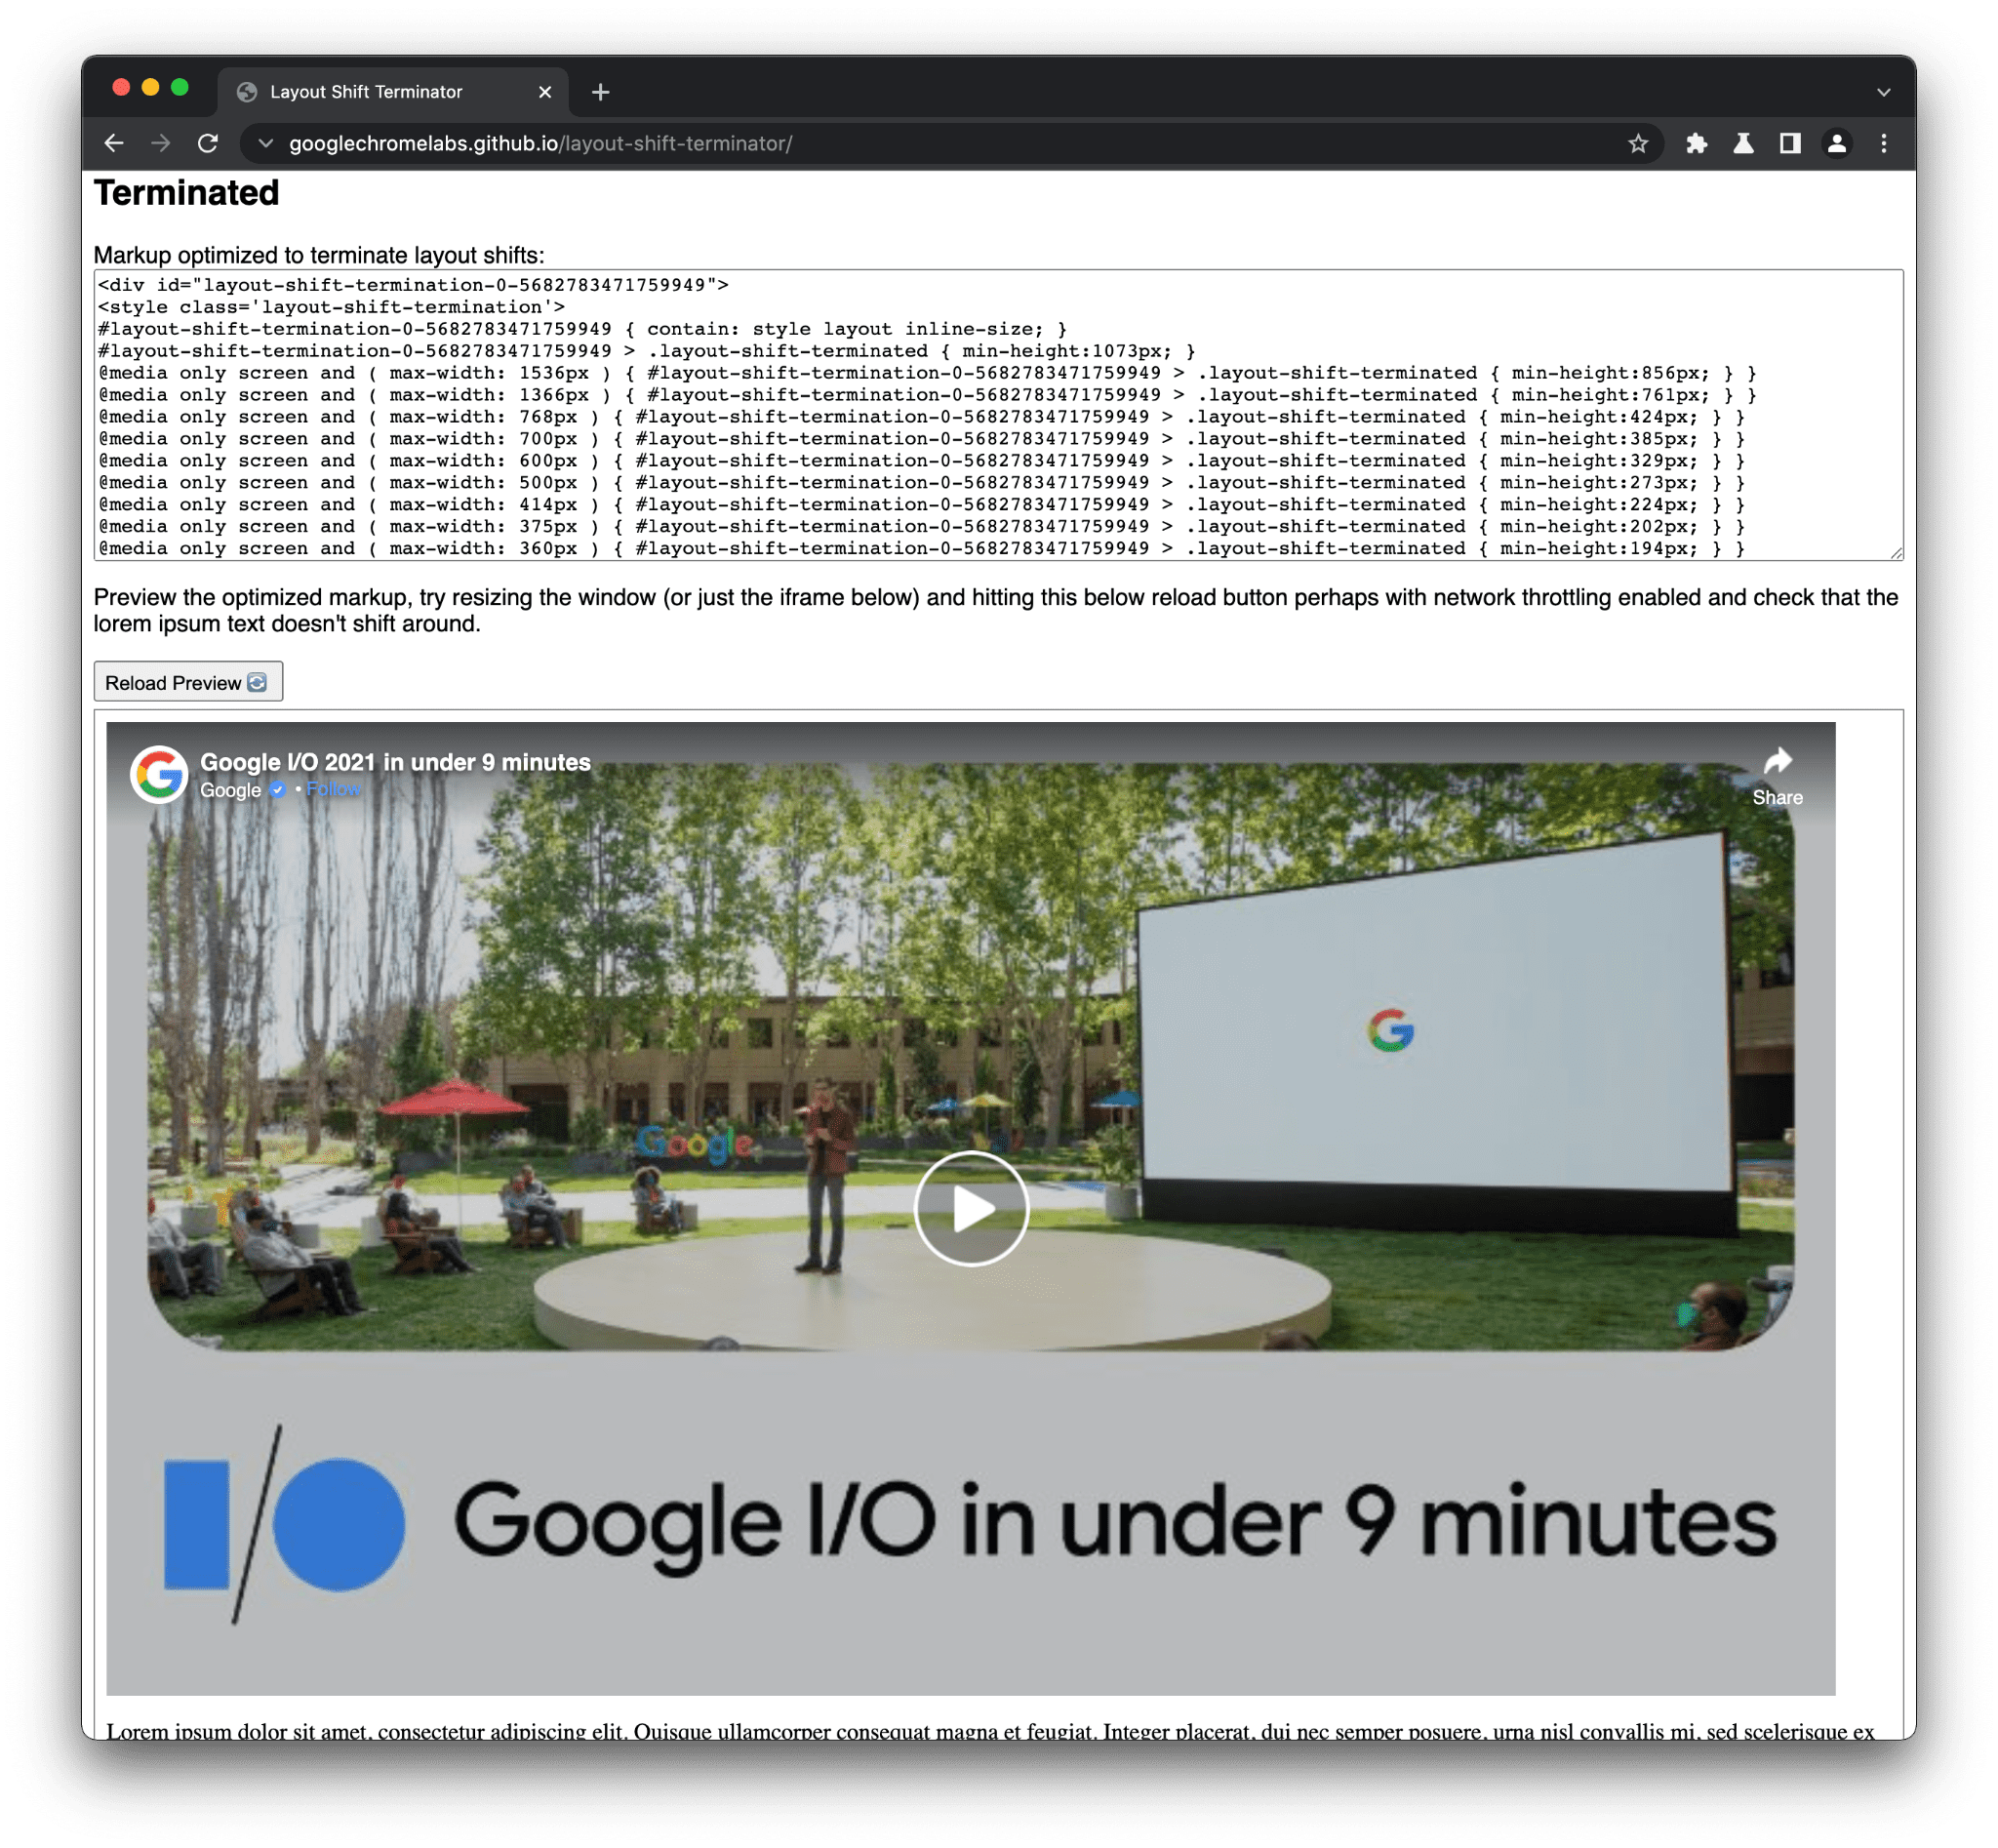This screenshot has width=1998, height=1848.
Task: Click the browser extensions puzzle icon
Action: (1696, 141)
